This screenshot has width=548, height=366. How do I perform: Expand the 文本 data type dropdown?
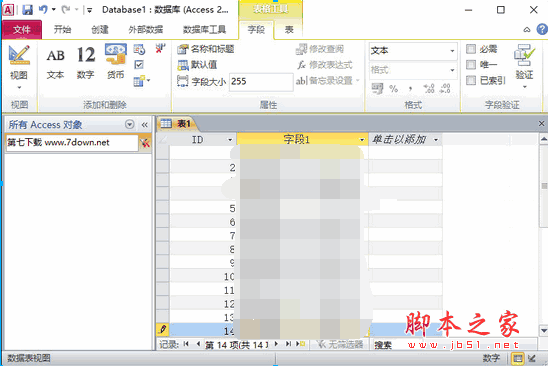tap(452, 51)
